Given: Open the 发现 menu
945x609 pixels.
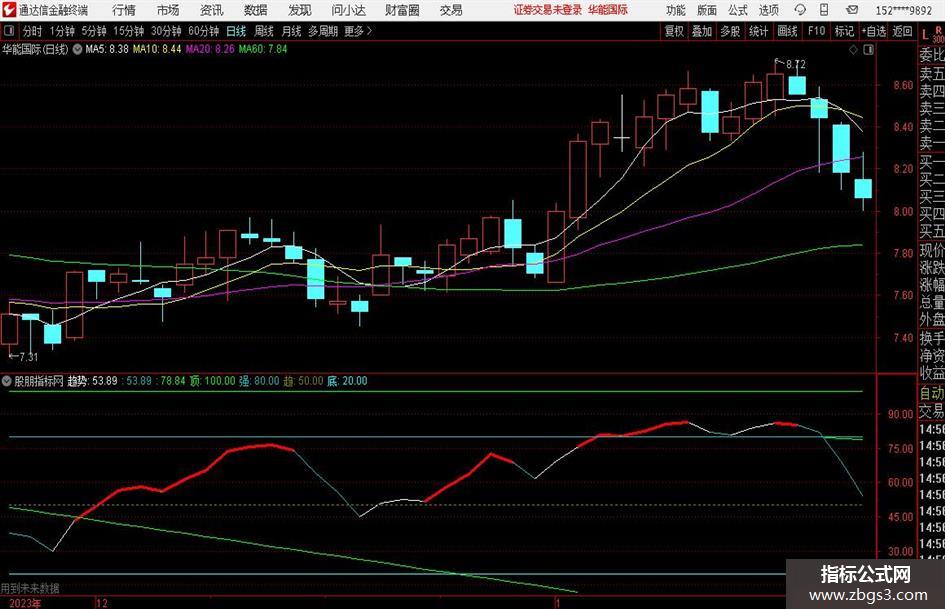Looking at the screenshot, I should point(300,10).
